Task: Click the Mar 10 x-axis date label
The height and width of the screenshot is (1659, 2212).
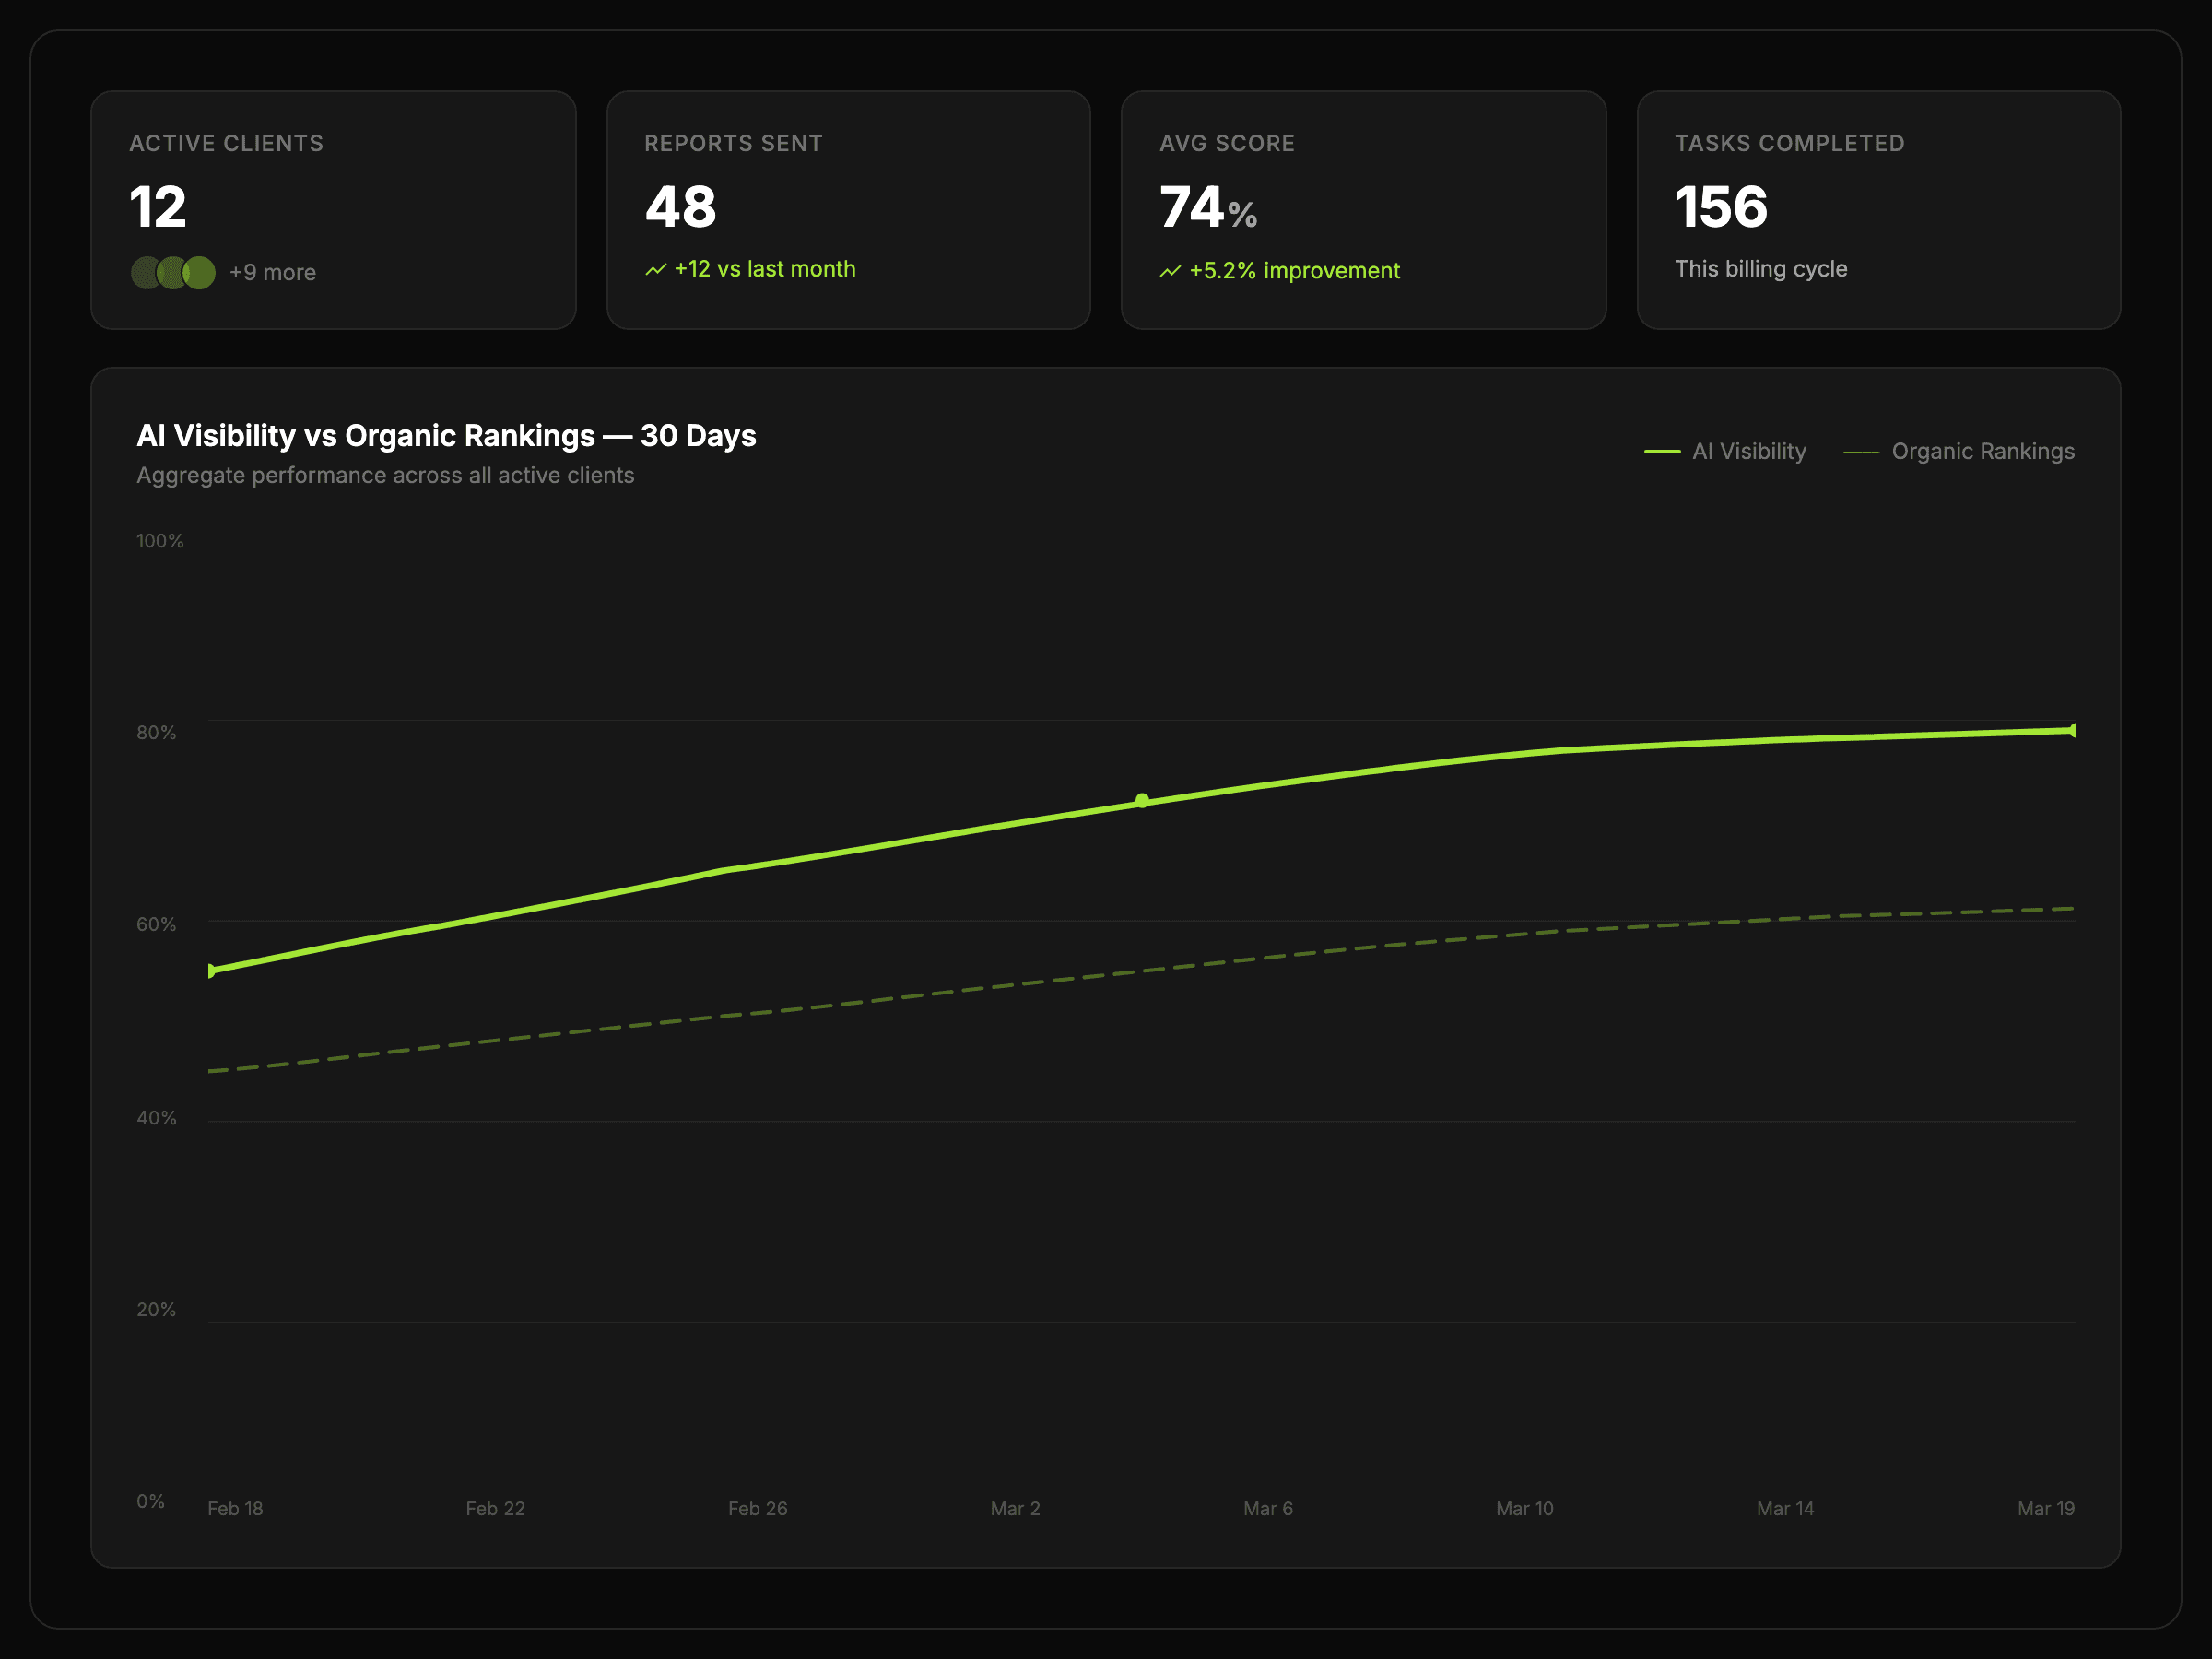Action: click(x=1524, y=1508)
